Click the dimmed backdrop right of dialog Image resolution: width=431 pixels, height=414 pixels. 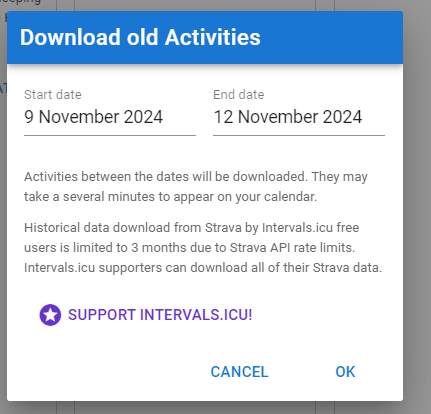click(x=417, y=207)
